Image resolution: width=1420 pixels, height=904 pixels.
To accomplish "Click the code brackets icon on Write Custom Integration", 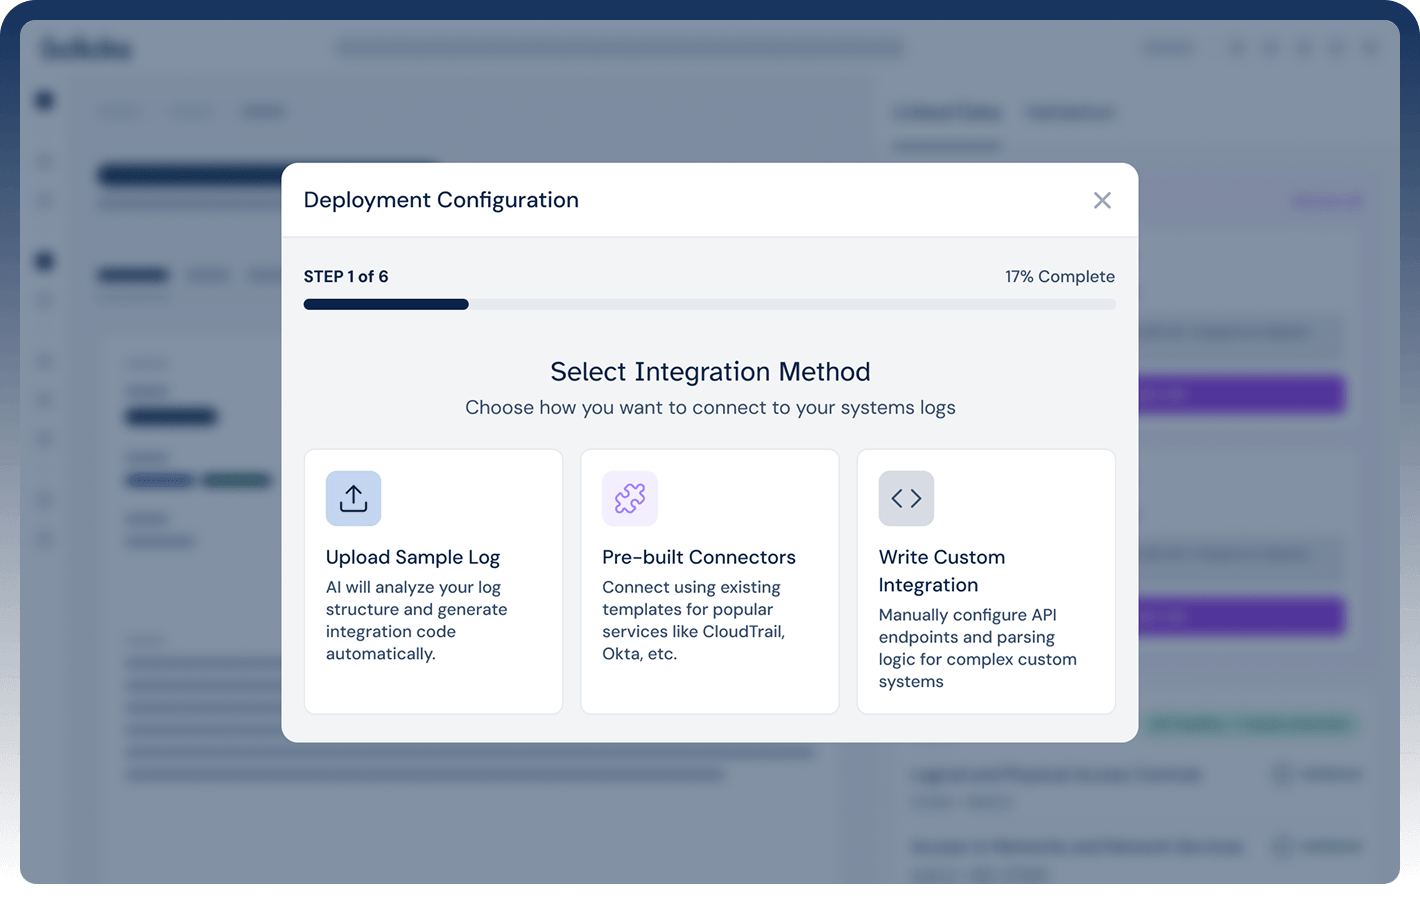I will pos(906,498).
